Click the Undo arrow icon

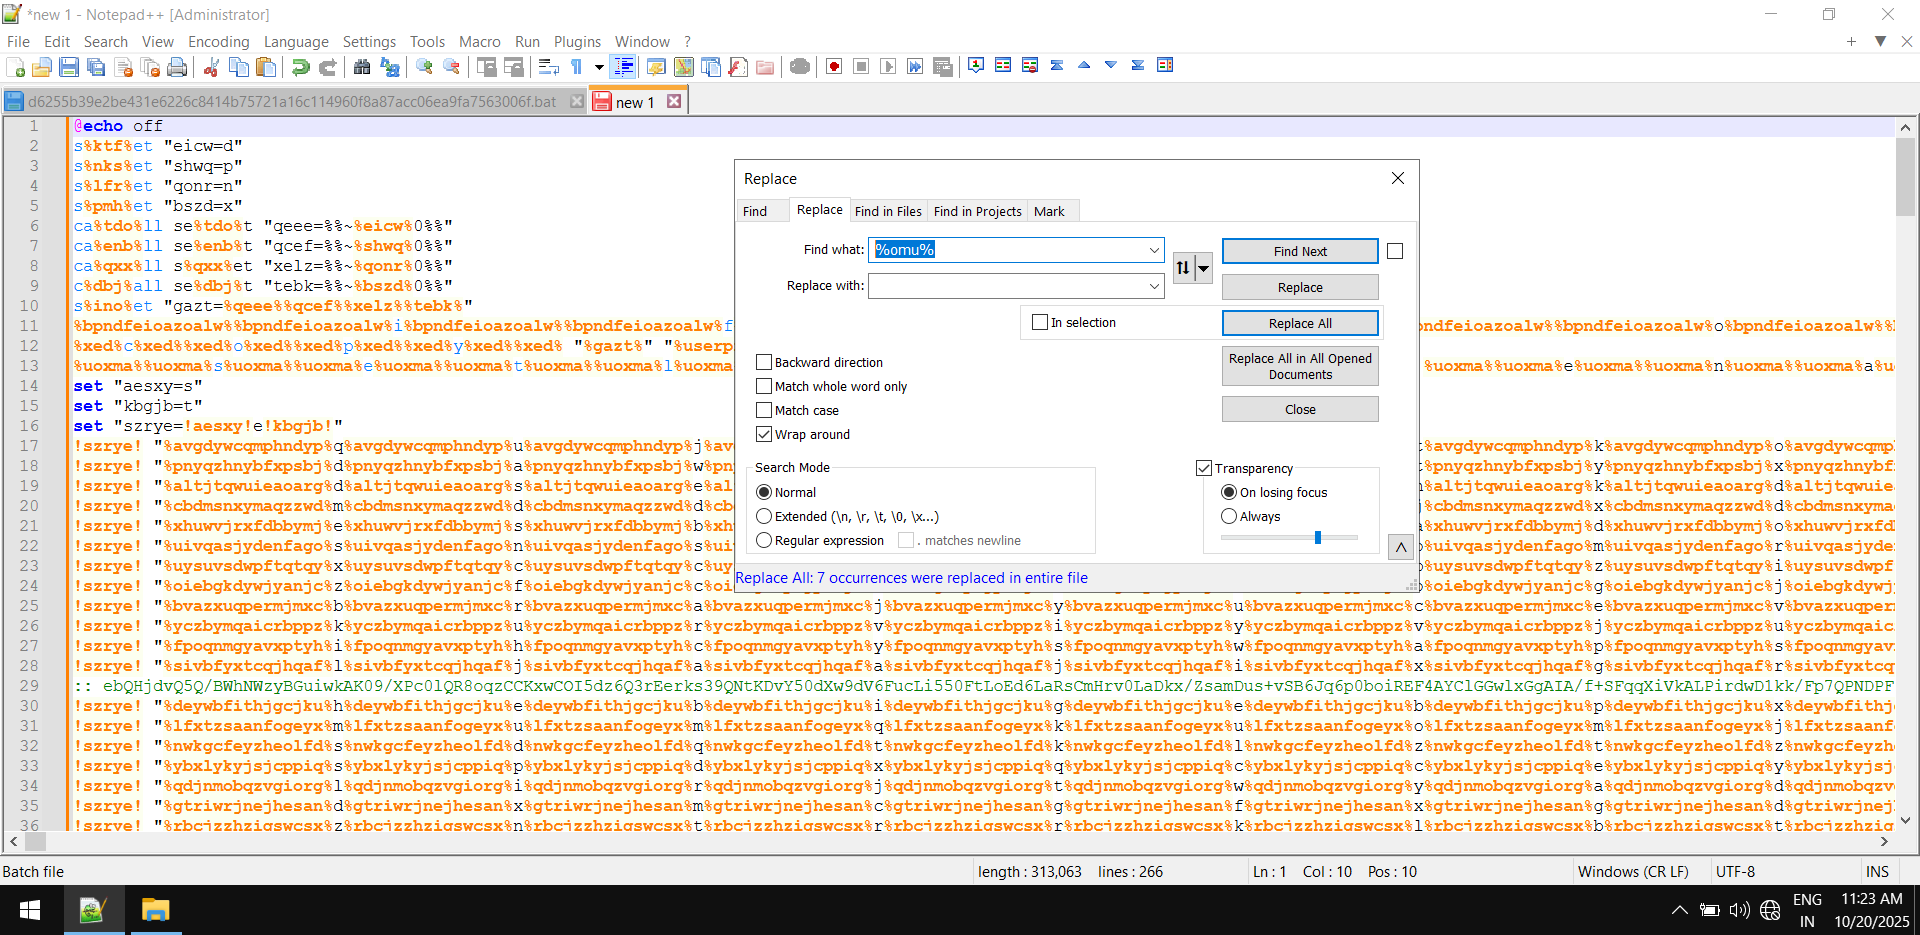(x=300, y=67)
